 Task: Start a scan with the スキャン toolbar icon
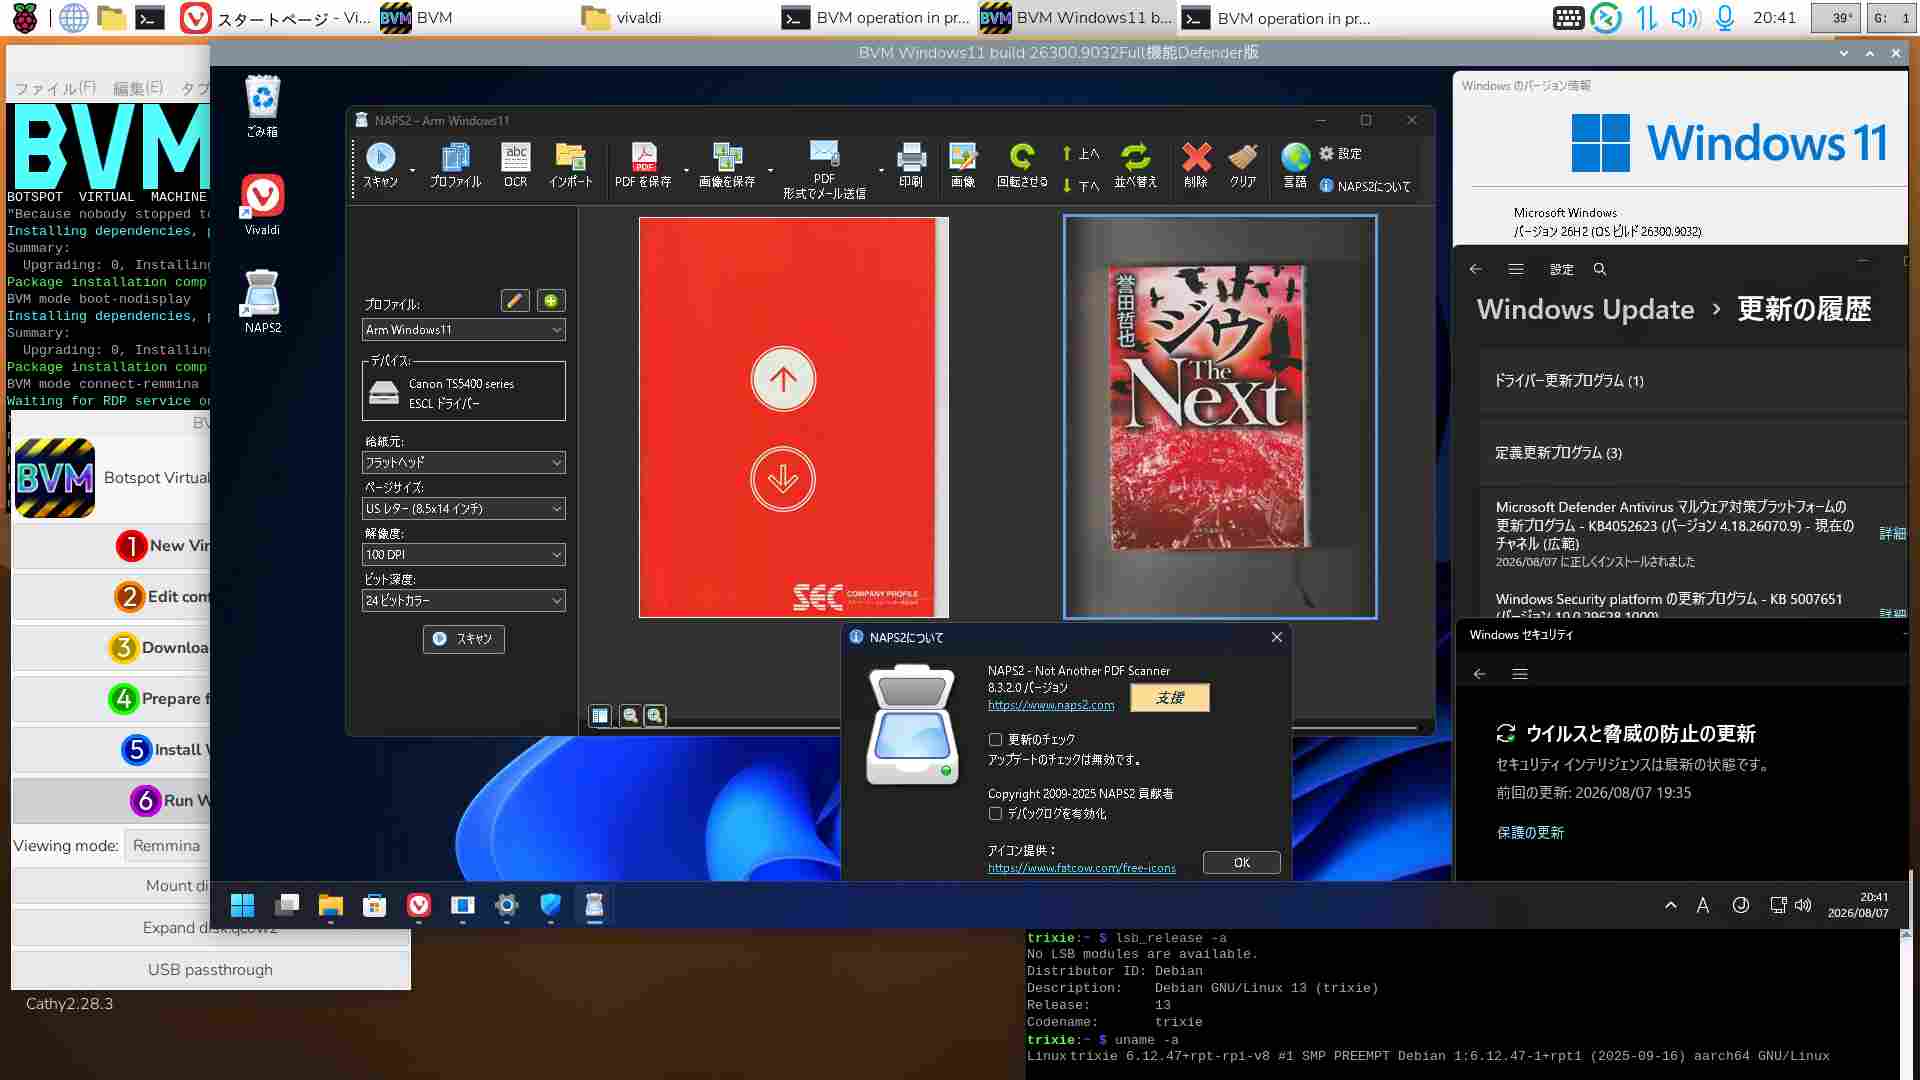click(381, 165)
